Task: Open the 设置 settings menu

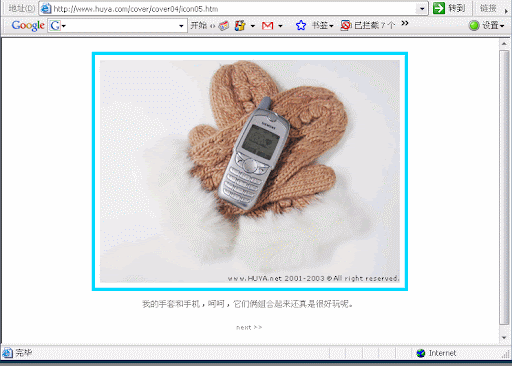Action: coord(493,25)
